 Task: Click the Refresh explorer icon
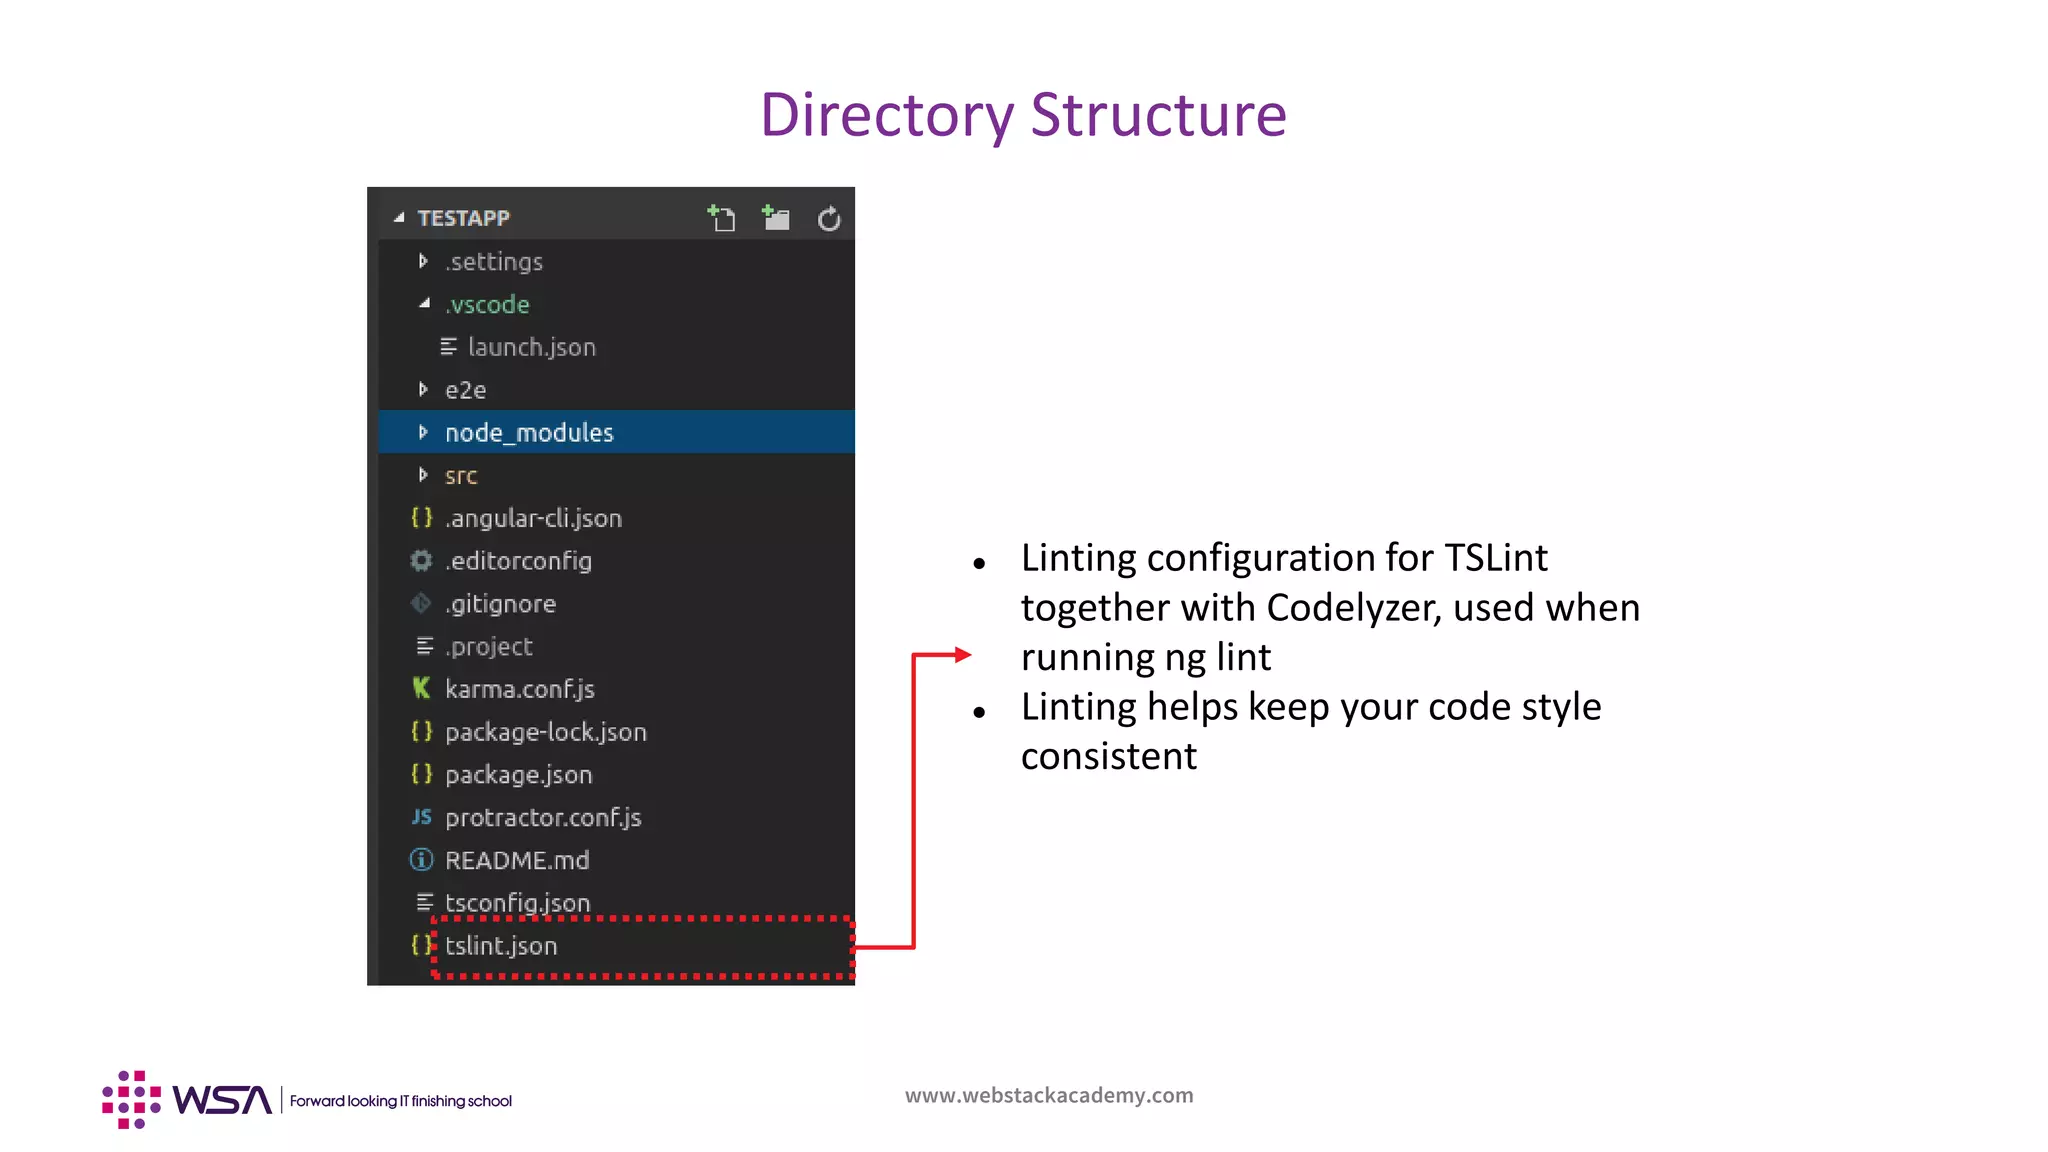pos(829,218)
